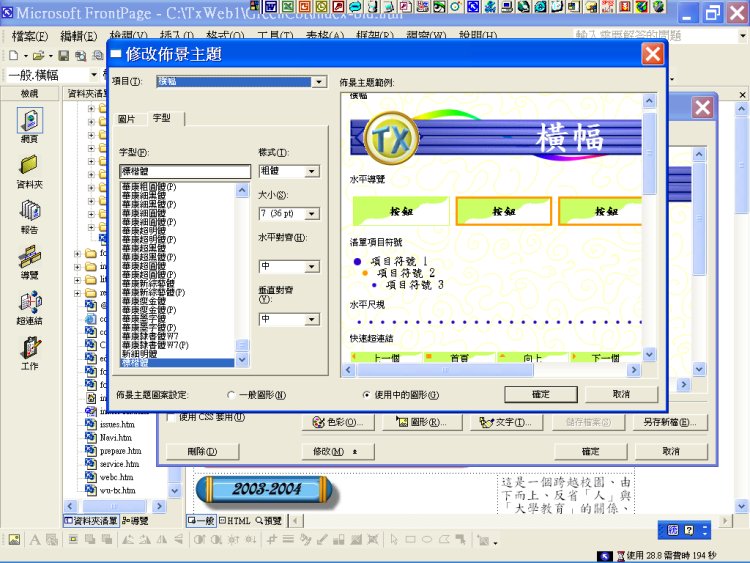Viewport: 750px width, 563px height.
Task: Click the language bar input method icon
Action: click(x=673, y=530)
